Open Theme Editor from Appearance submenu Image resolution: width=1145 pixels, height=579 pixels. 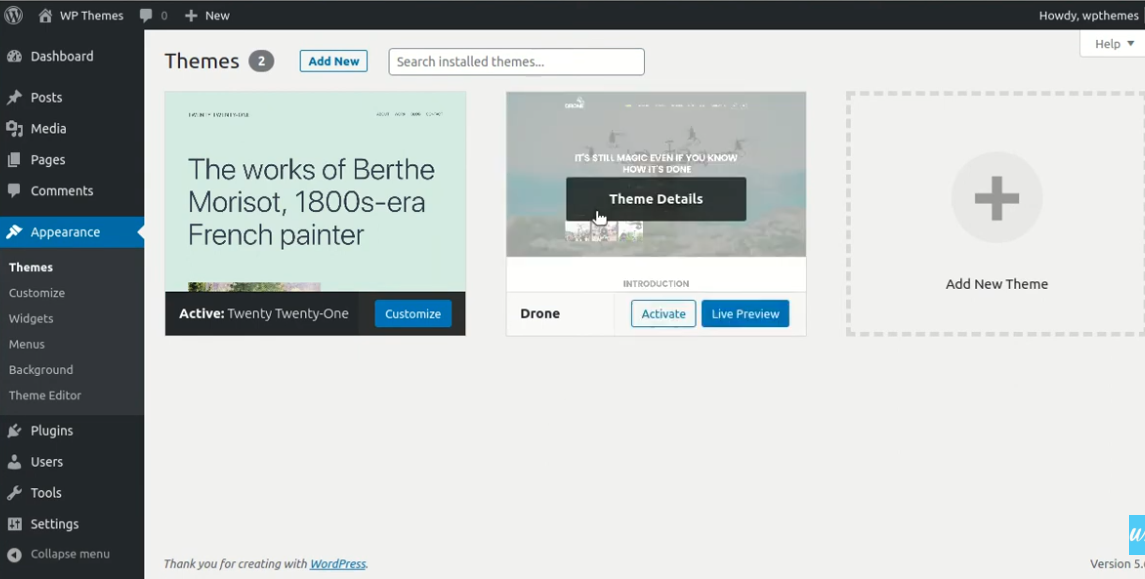[45, 395]
